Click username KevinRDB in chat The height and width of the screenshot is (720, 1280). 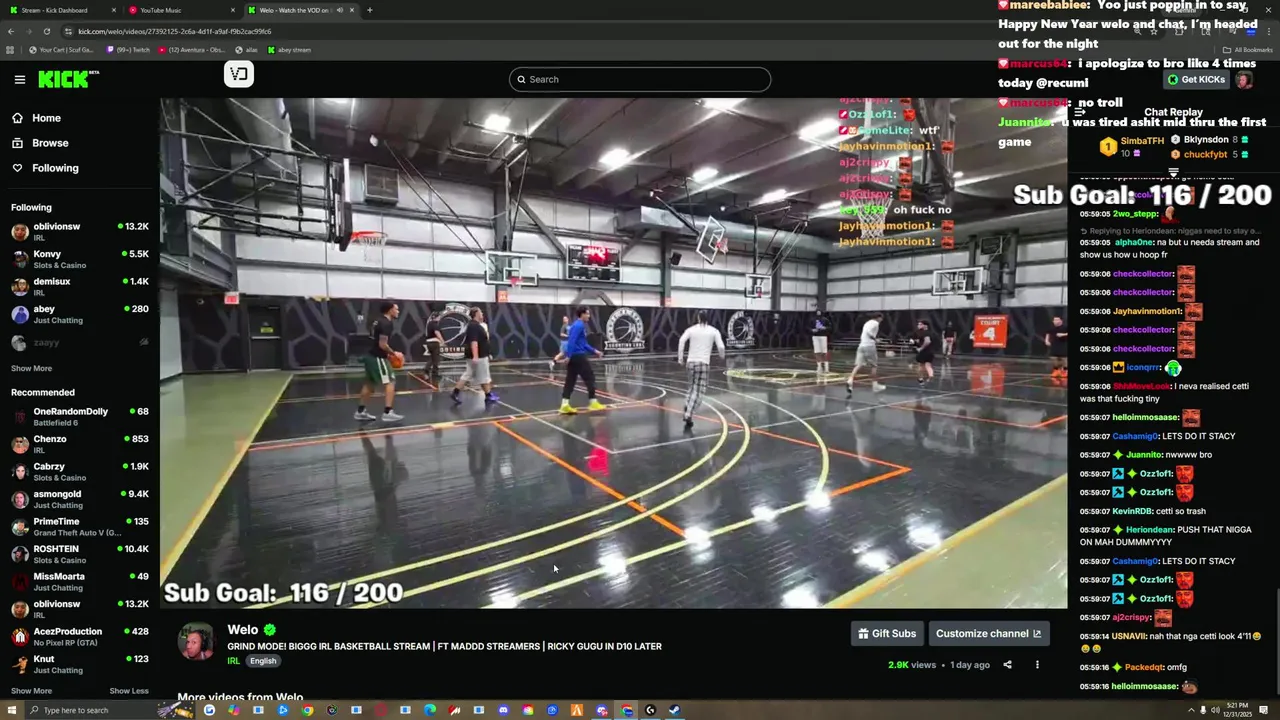[1132, 511]
